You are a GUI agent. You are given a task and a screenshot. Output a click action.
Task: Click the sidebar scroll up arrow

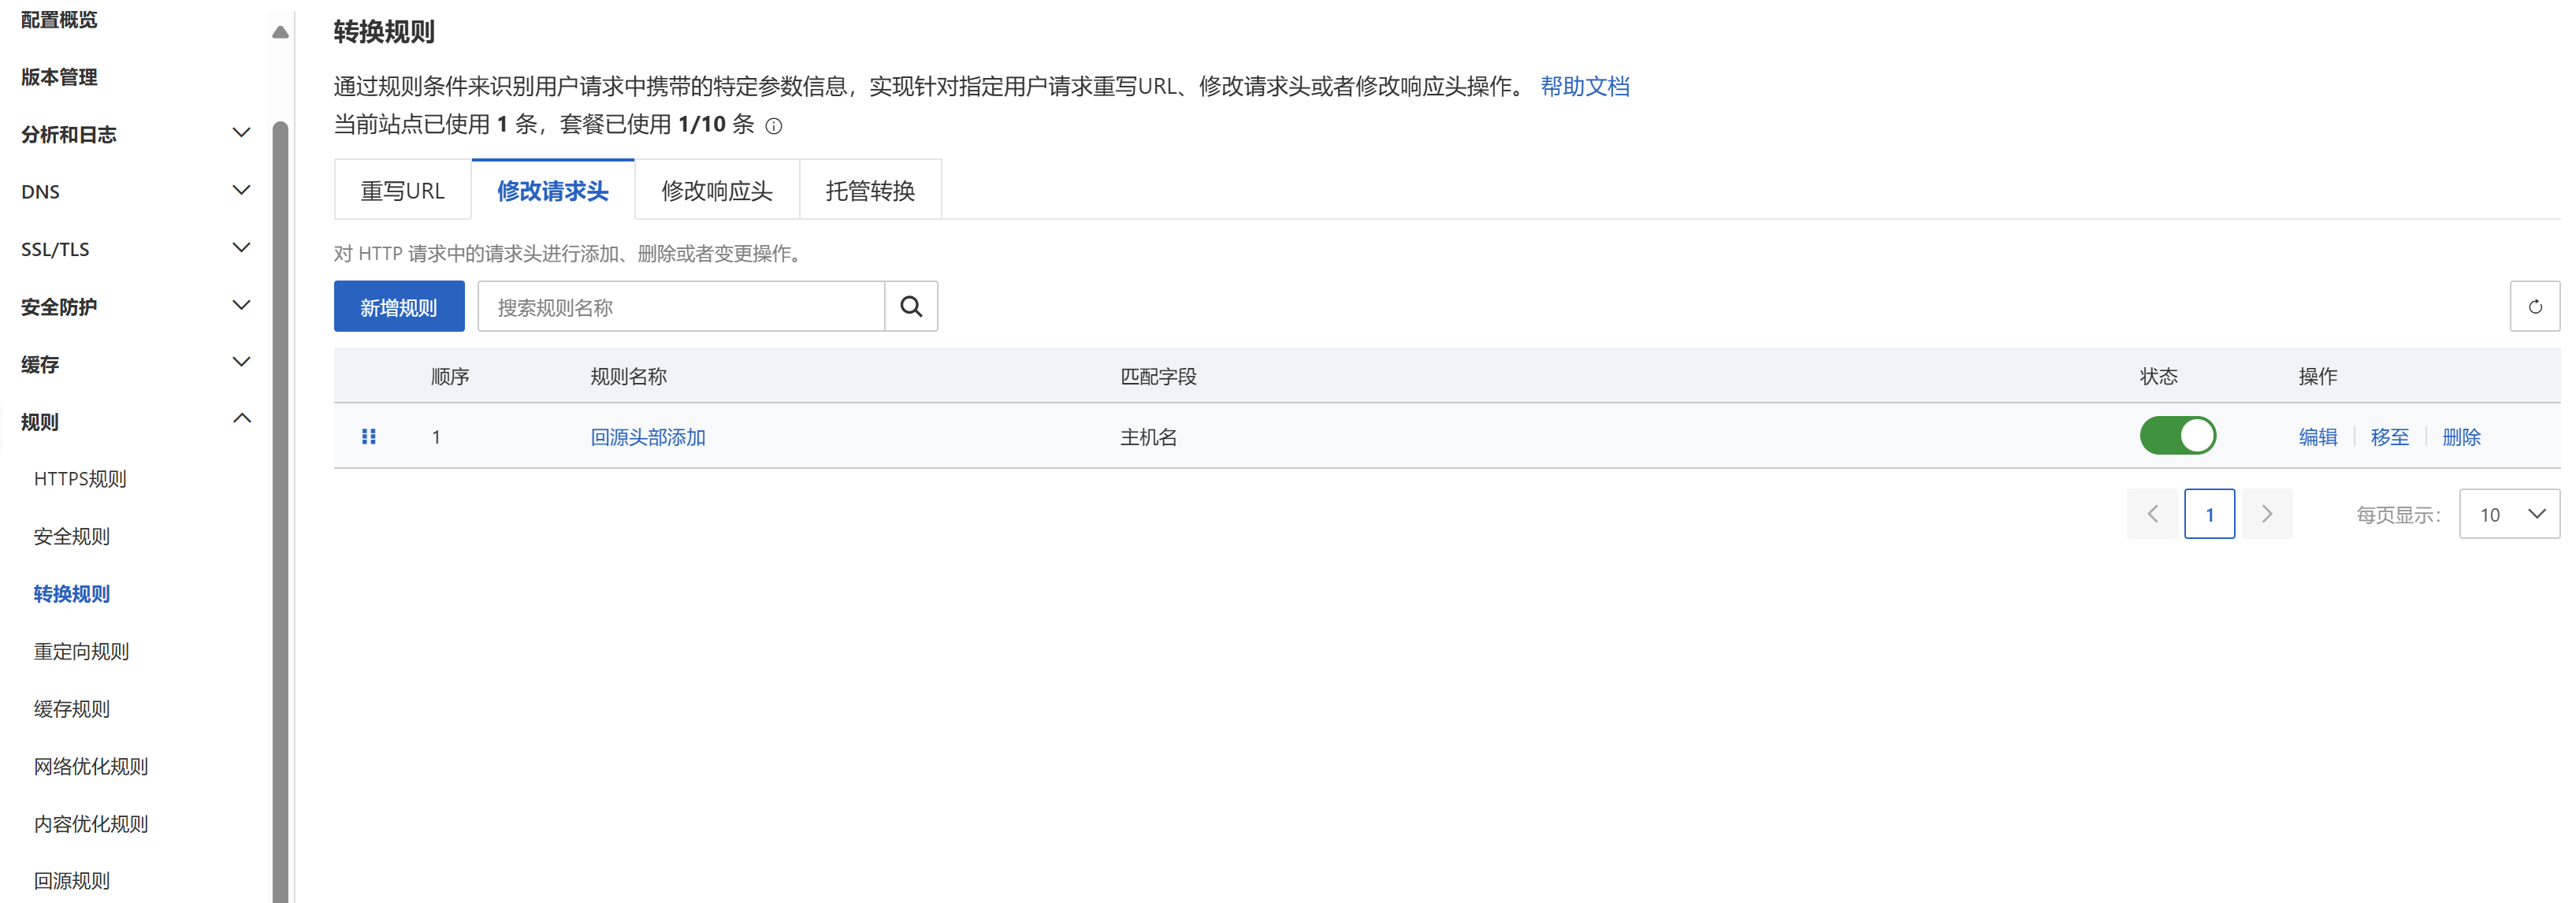point(280,32)
